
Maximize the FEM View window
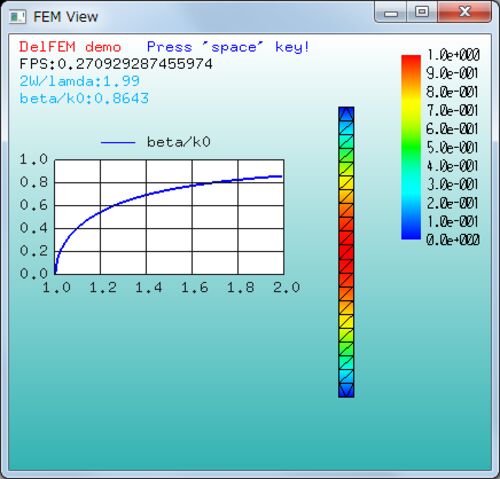coord(422,12)
